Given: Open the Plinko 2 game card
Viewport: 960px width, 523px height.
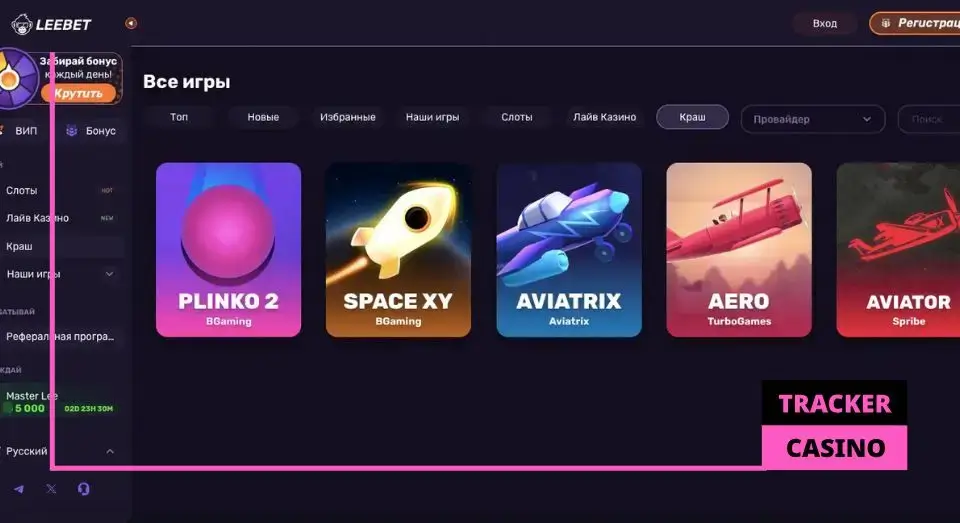Looking at the screenshot, I should pyautogui.click(x=228, y=250).
